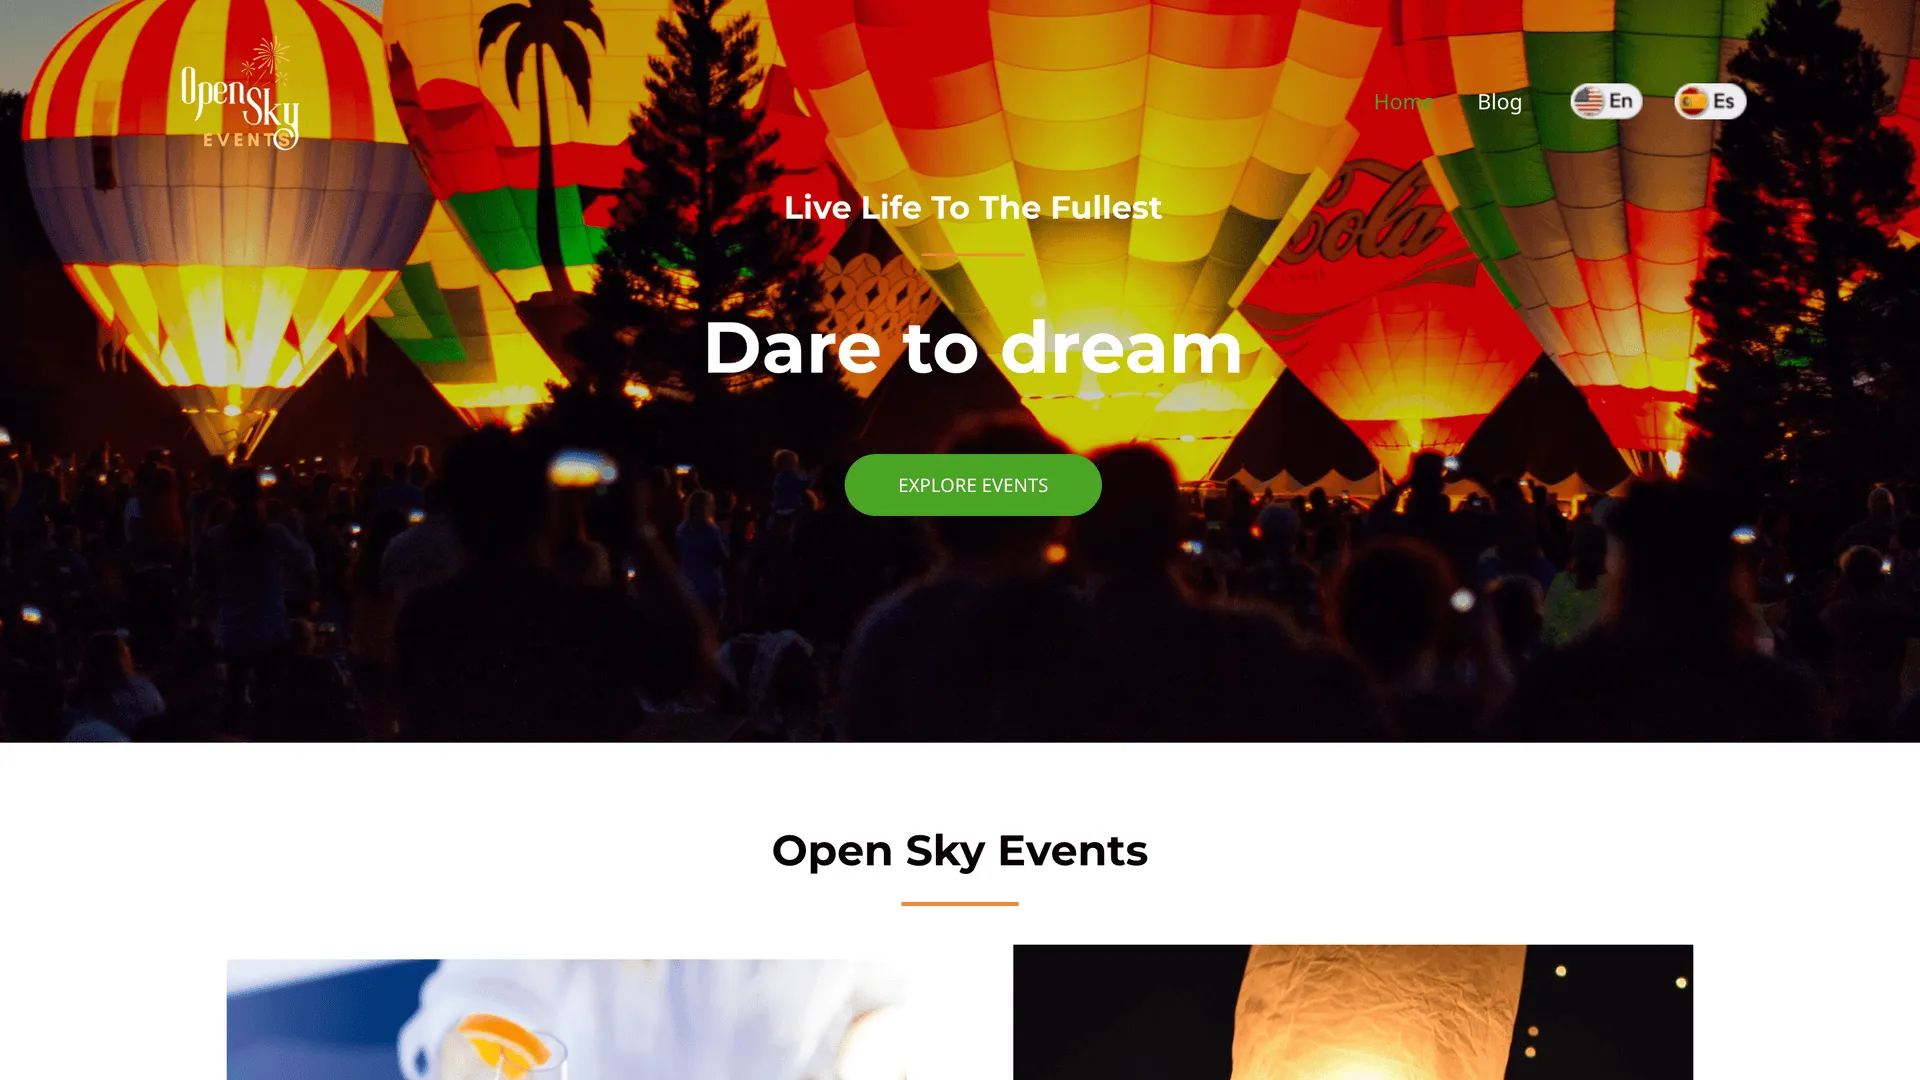Switch site language to English (En)
This screenshot has width=1920, height=1080.
(x=1606, y=101)
